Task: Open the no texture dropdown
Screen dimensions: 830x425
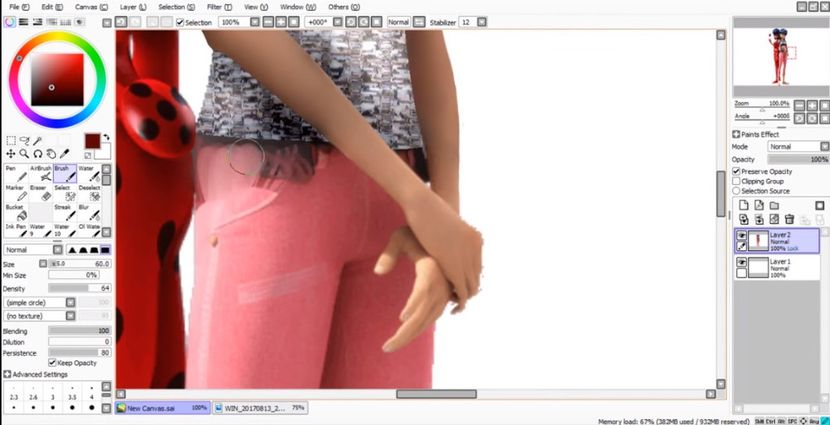Action: point(70,316)
